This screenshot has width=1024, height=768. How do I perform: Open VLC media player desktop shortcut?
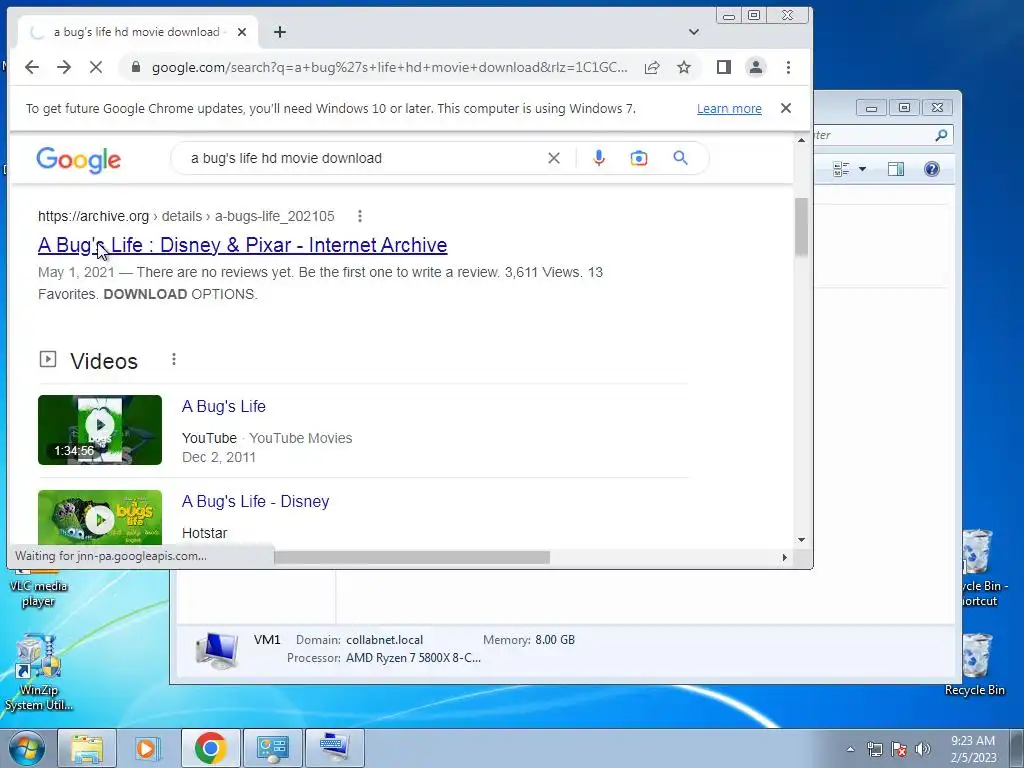(38, 586)
